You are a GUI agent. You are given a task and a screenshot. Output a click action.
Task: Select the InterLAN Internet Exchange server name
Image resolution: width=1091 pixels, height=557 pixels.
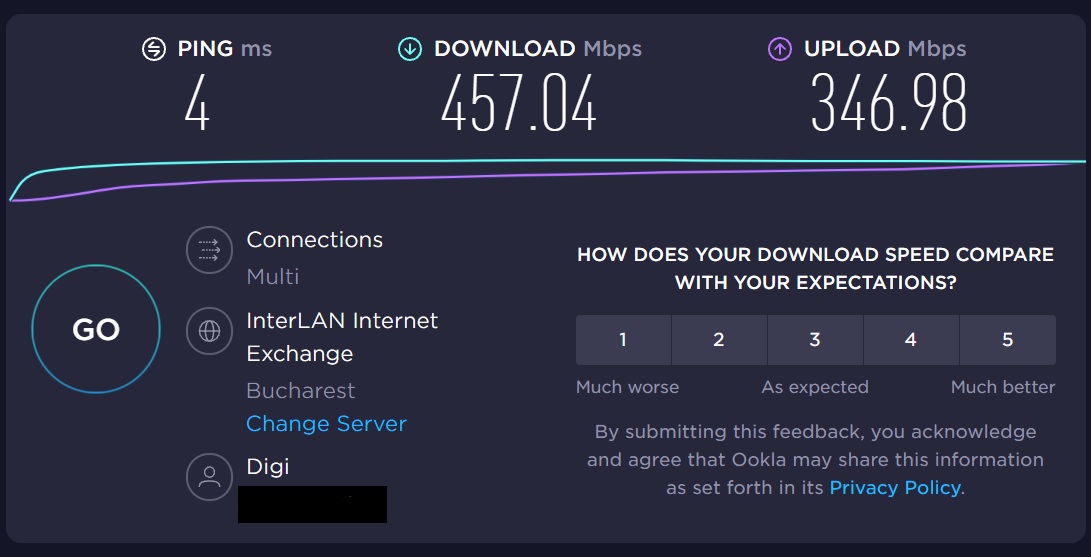(x=342, y=337)
